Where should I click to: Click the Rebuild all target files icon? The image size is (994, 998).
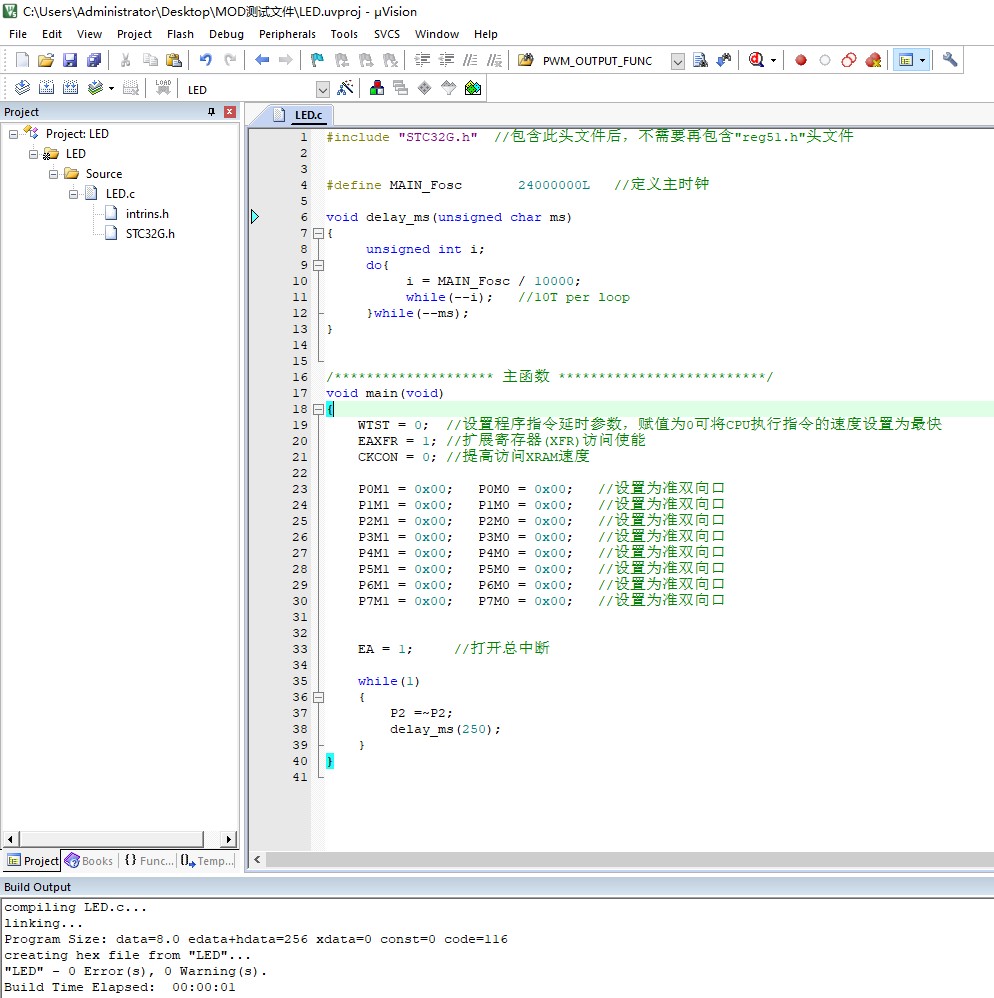tap(70, 88)
